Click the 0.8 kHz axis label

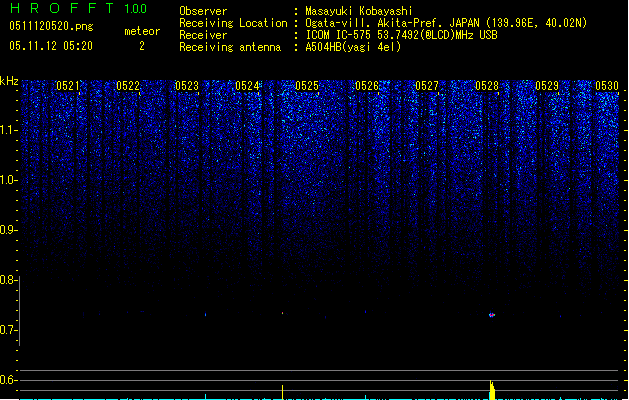coord(8,280)
